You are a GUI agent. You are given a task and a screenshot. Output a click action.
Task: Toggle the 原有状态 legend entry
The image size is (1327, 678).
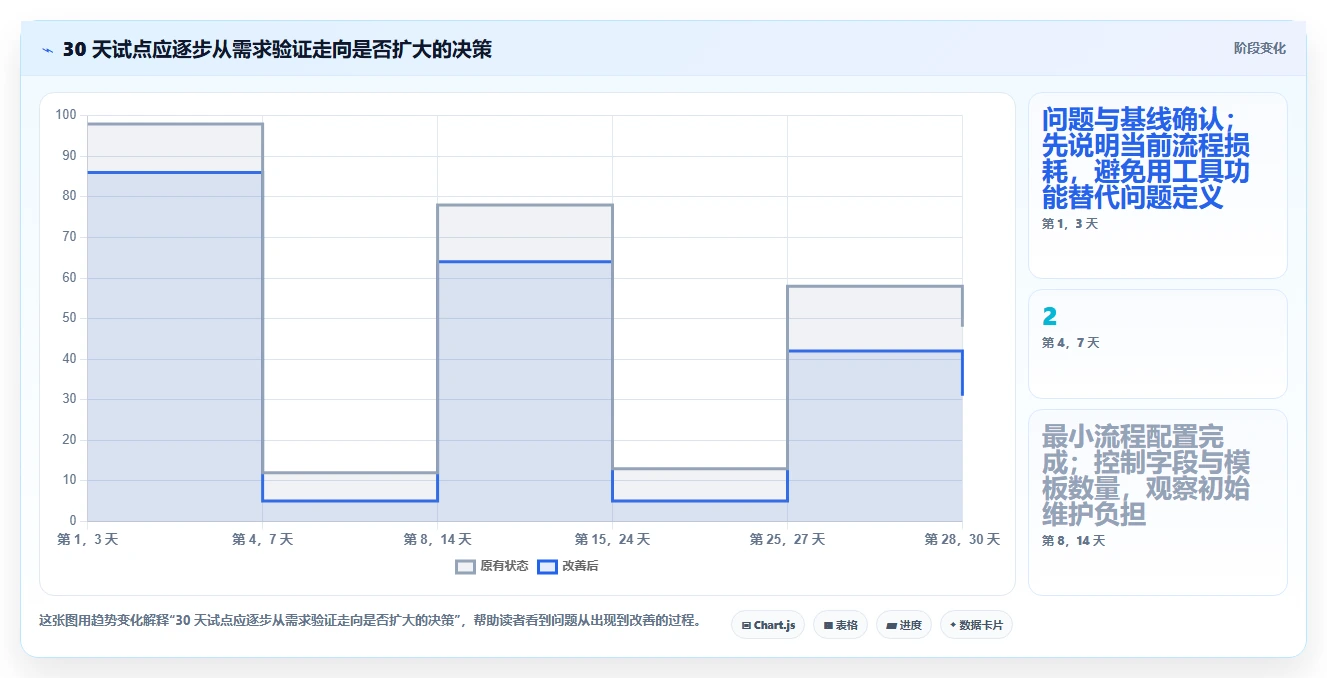(492, 566)
